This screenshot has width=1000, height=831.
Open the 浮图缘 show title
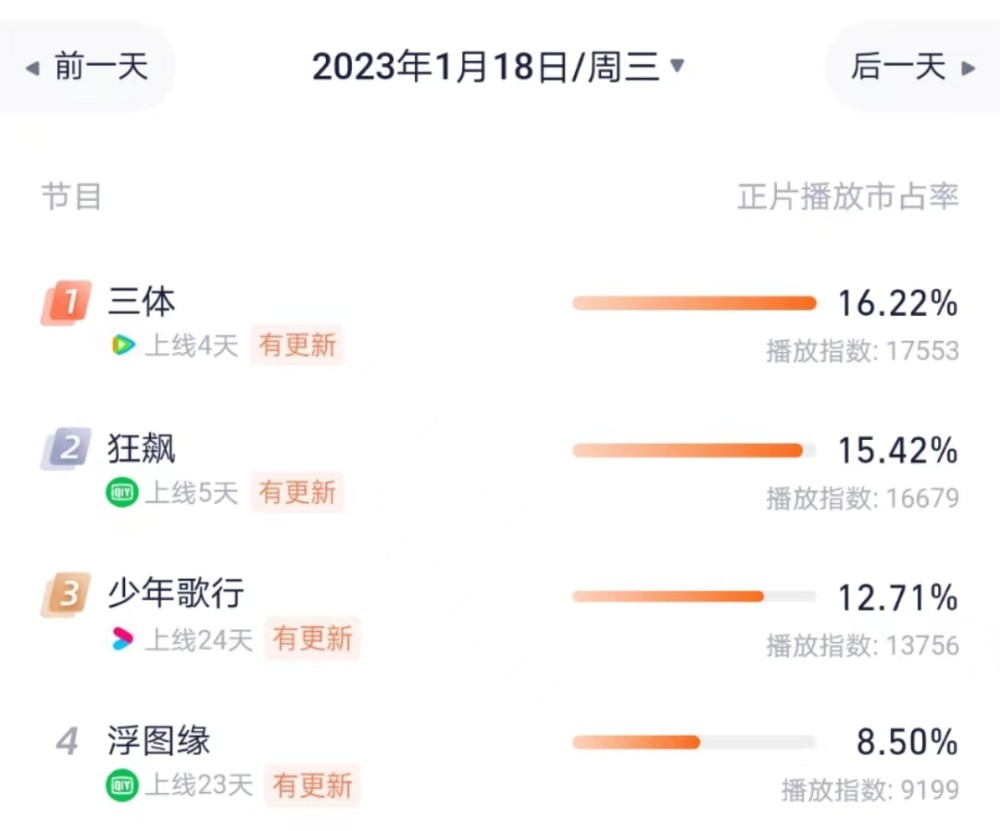tap(159, 740)
